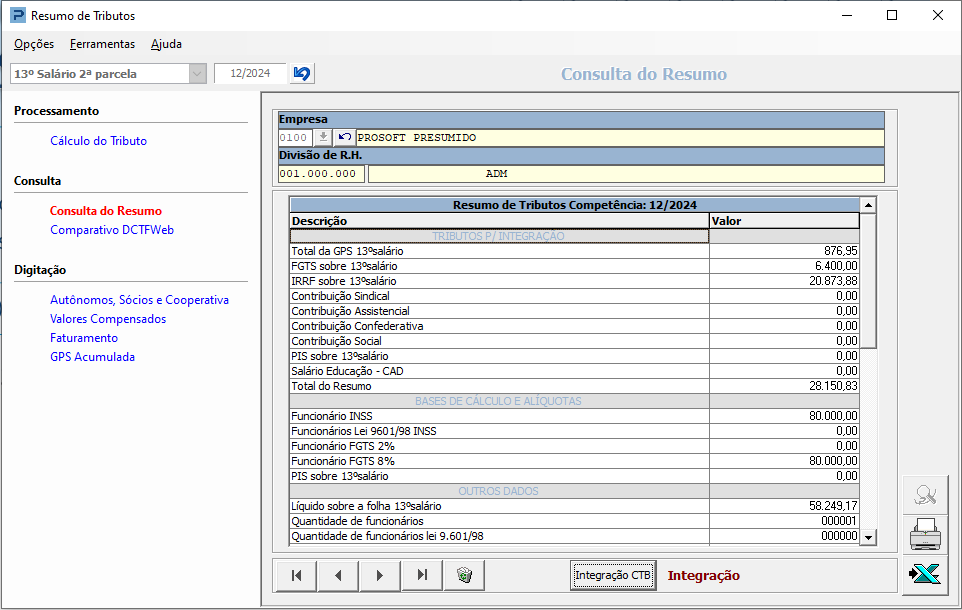Image resolution: width=962 pixels, height=610 pixels.
Task: Click the value 6.400,00
Action: pyautogui.click(x=836, y=266)
